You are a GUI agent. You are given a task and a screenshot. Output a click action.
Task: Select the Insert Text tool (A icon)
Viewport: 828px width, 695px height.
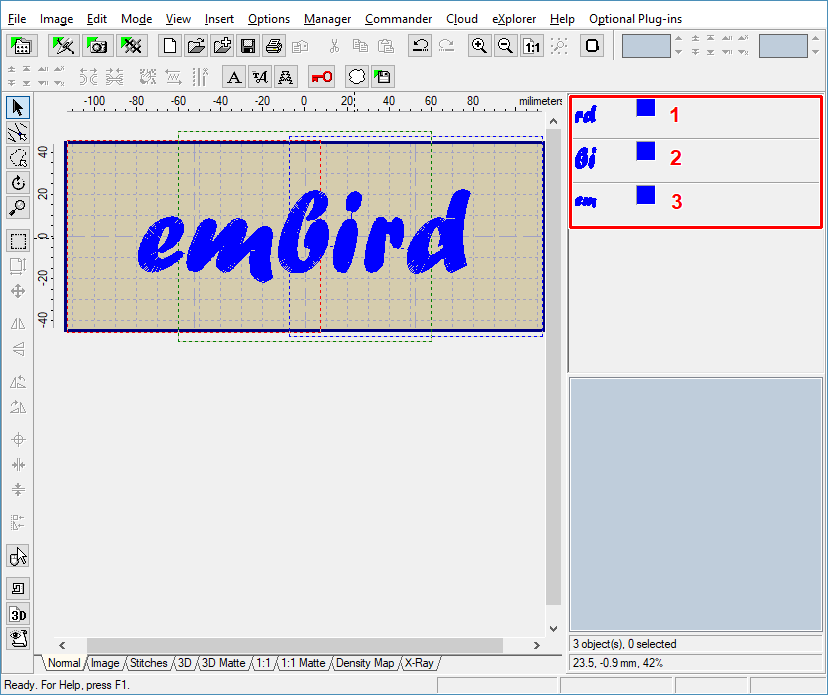pyautogui.click(x=234, y=77)
